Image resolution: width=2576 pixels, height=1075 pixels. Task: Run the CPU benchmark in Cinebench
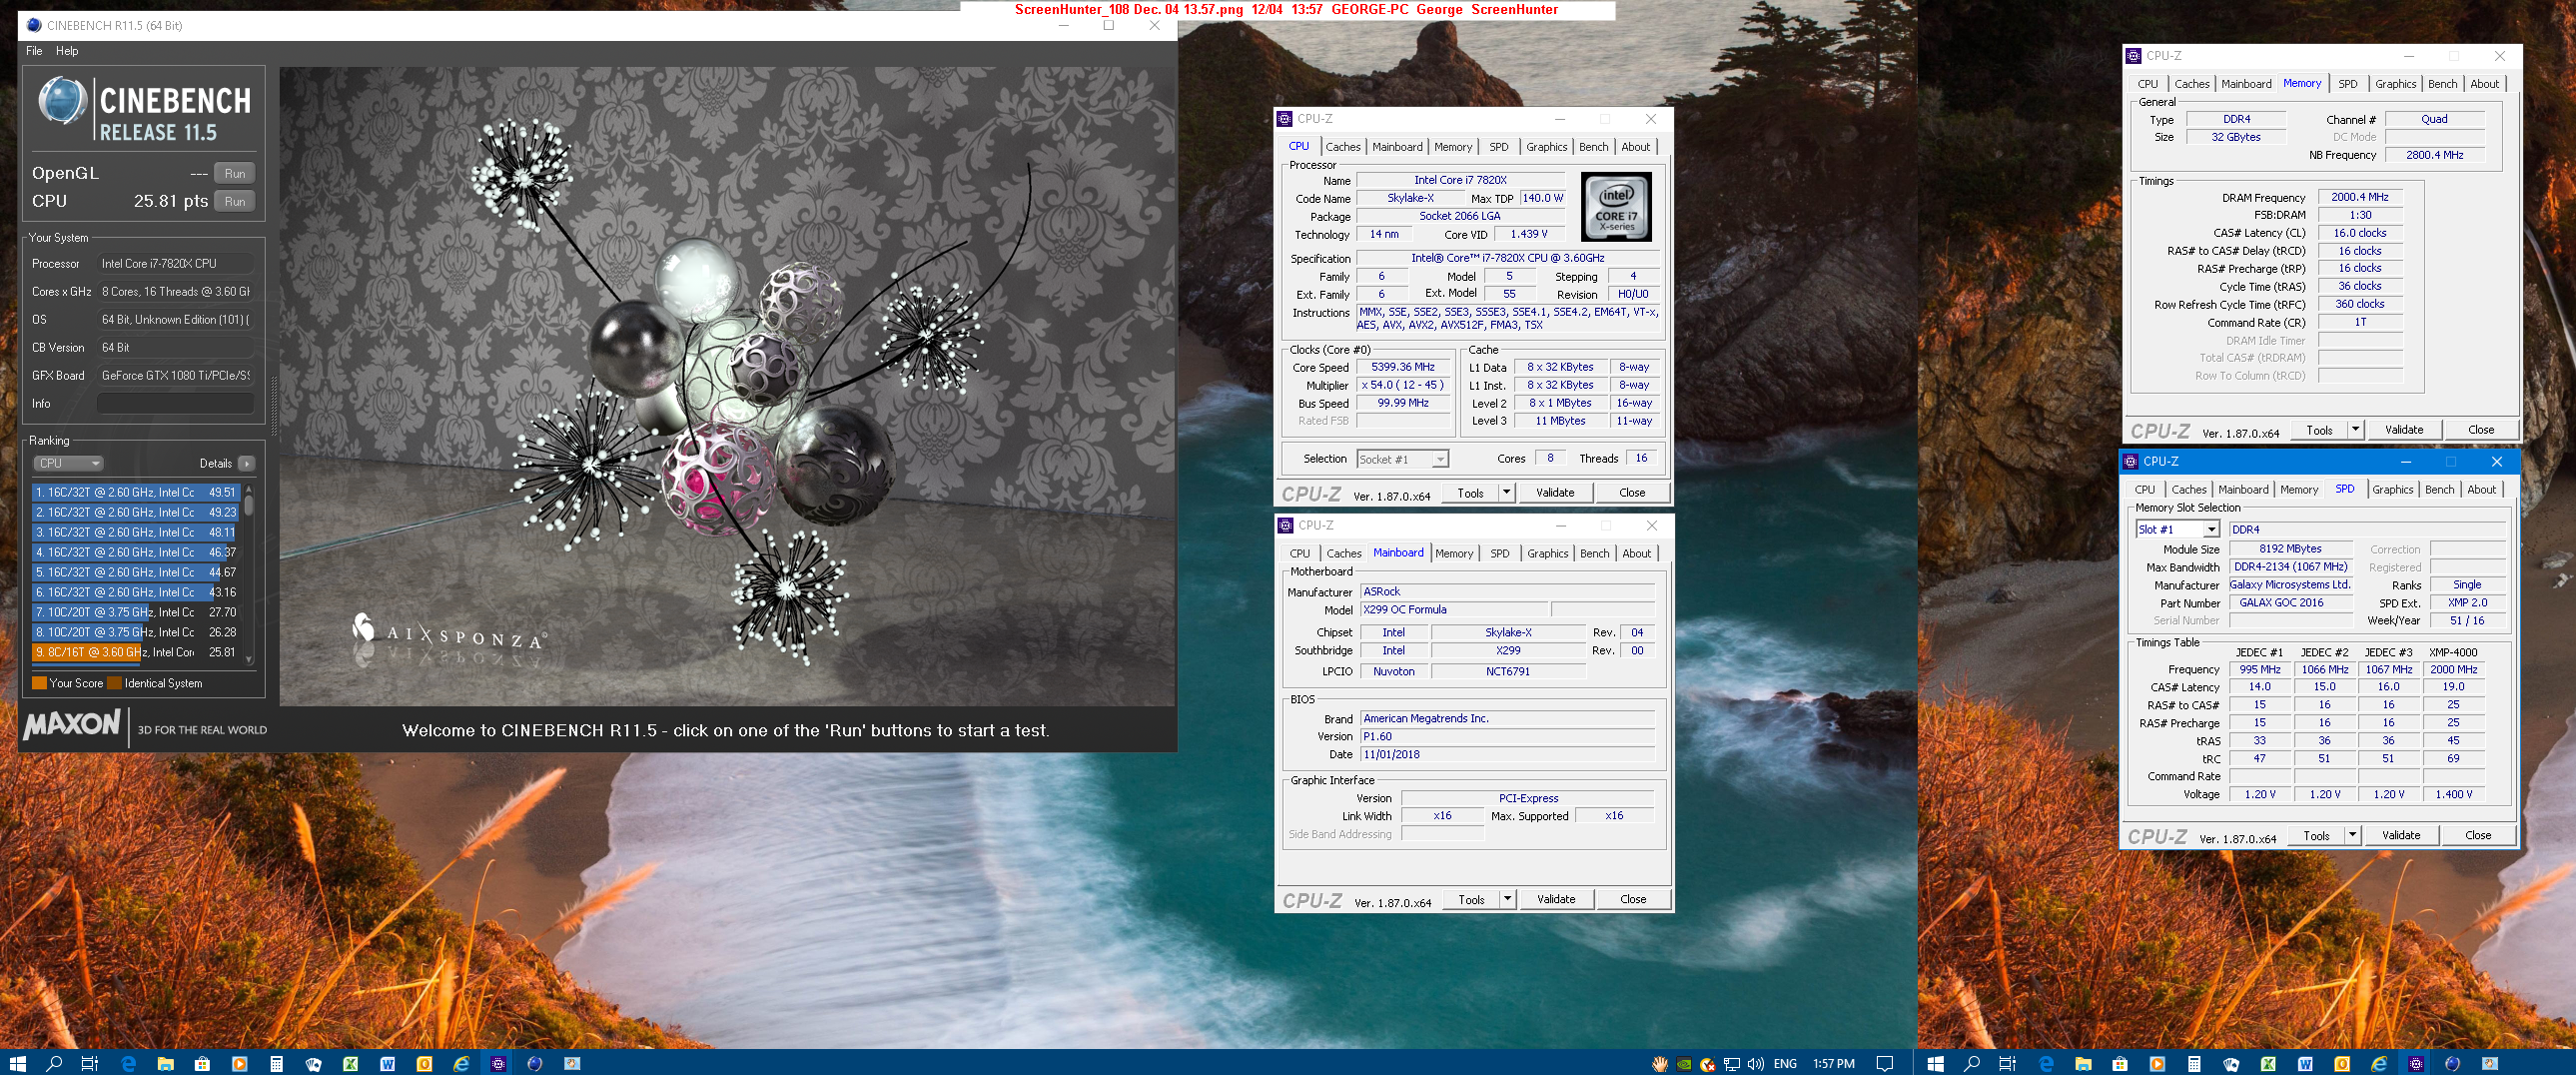click(235, 201)
